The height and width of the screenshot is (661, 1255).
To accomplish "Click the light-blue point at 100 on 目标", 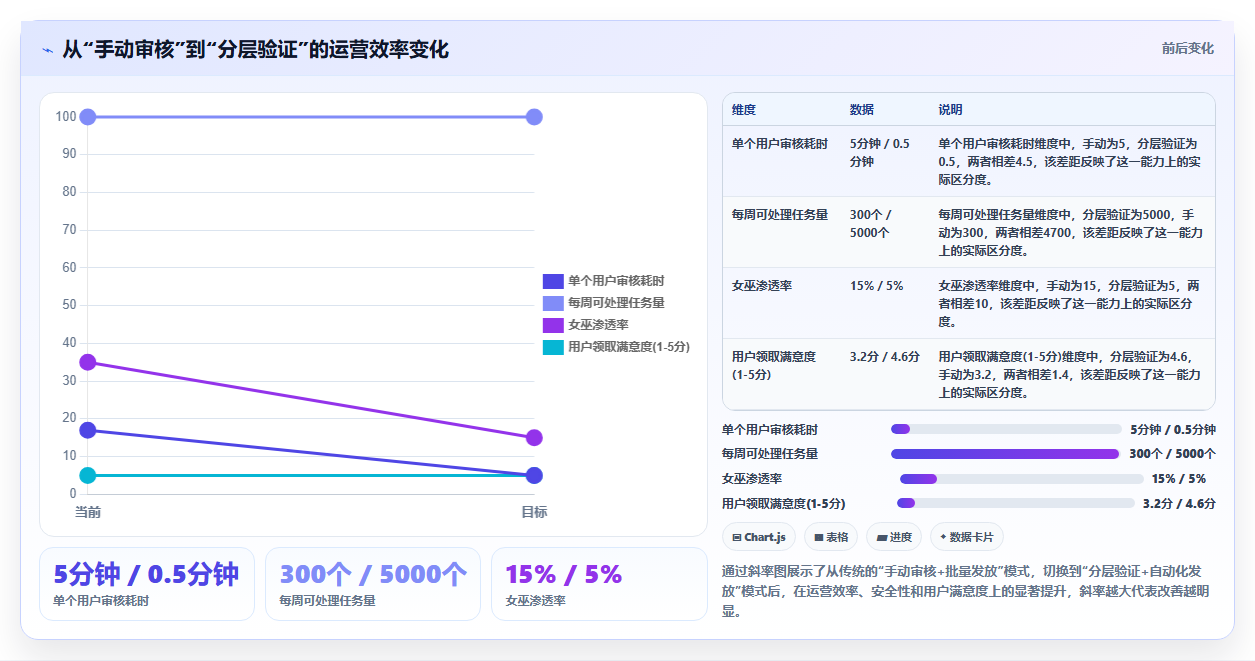I will [x=534, y=117].
